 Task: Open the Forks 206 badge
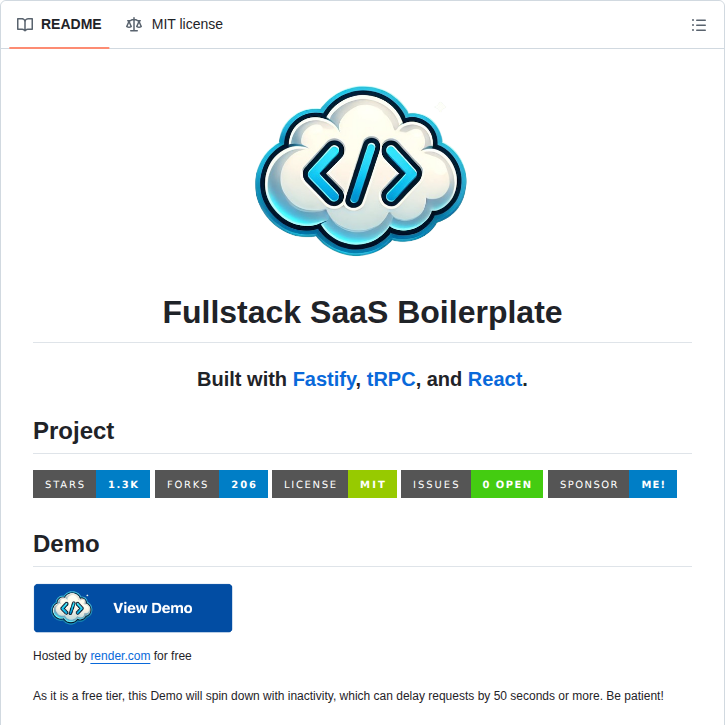[211, 484]
